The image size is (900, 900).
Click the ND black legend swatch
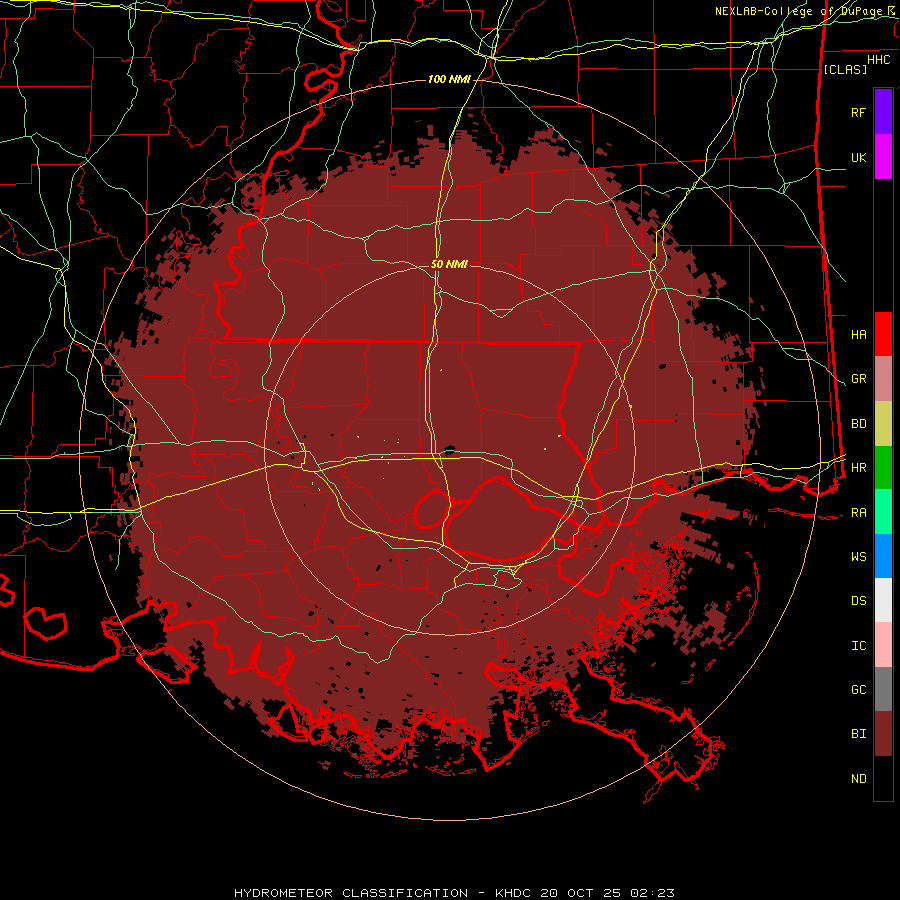click(883, 778)
